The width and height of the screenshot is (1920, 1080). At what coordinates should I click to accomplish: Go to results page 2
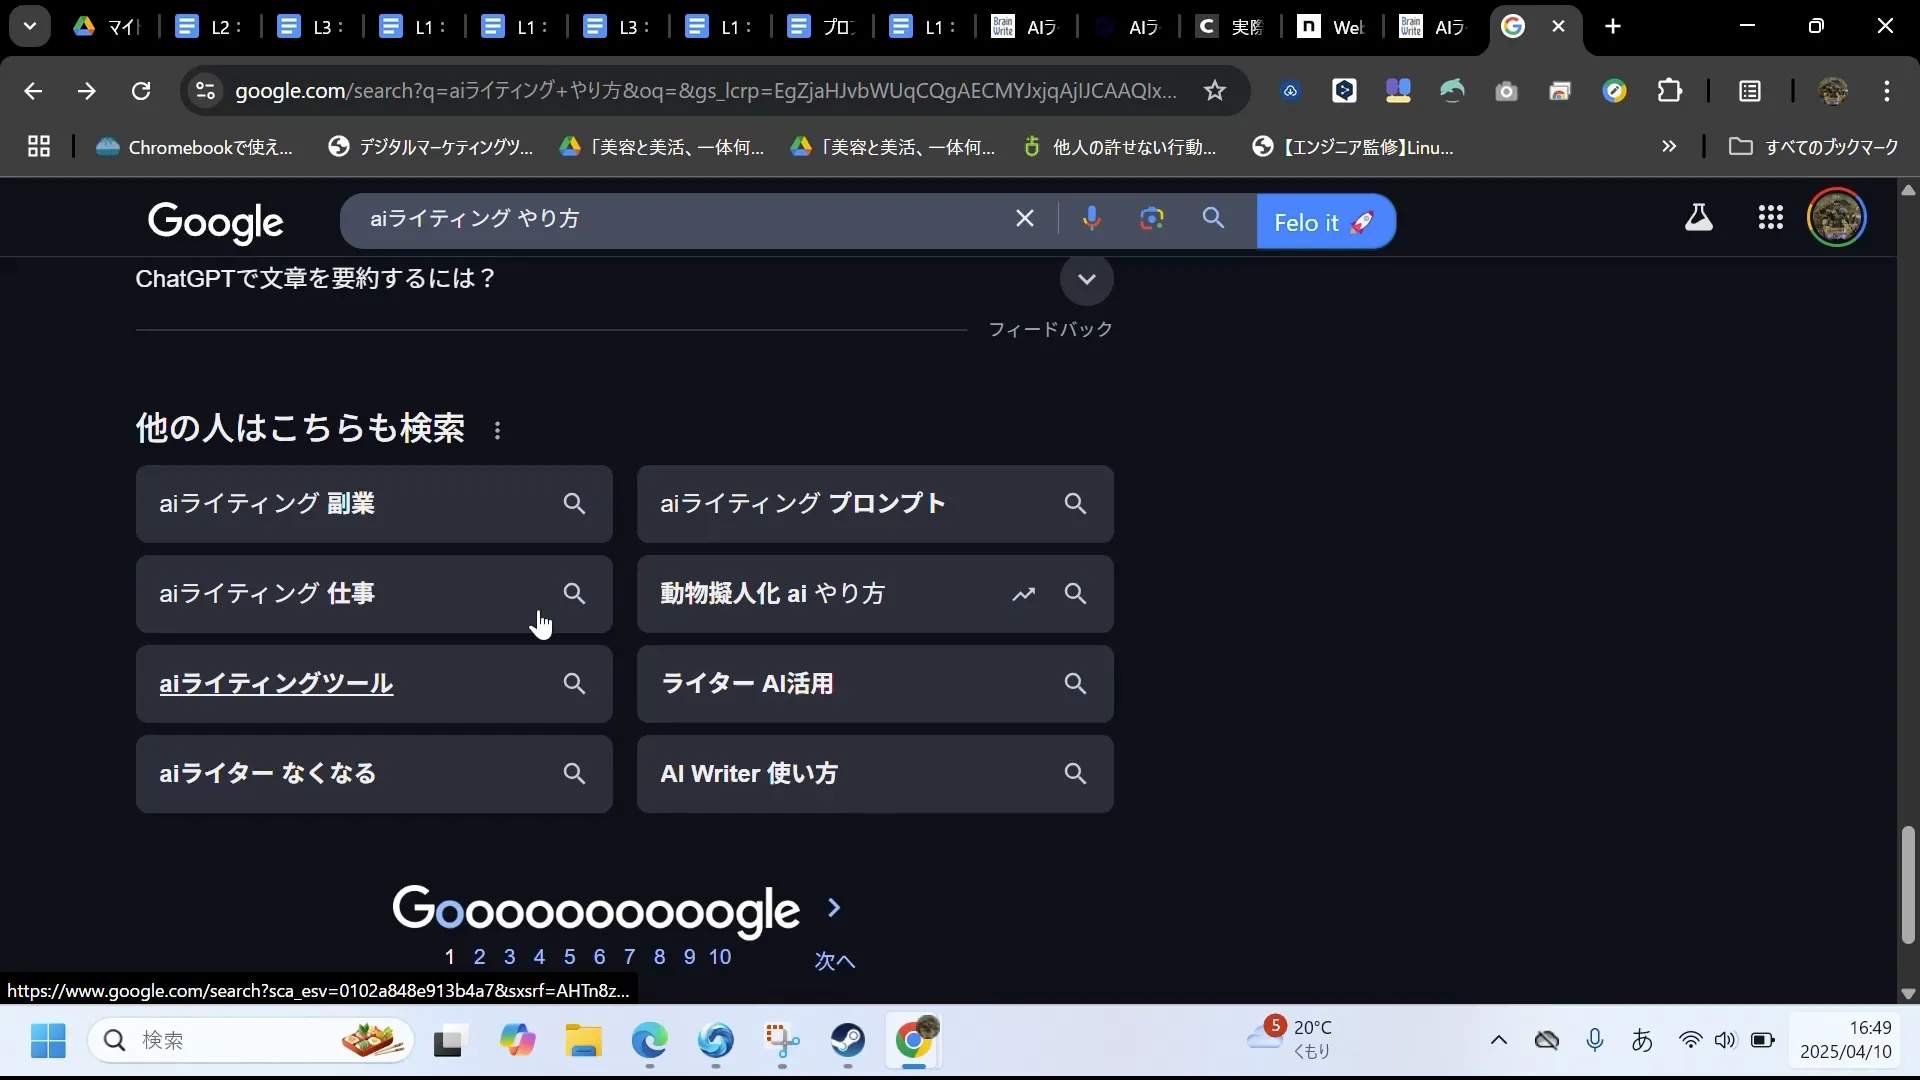480,957
